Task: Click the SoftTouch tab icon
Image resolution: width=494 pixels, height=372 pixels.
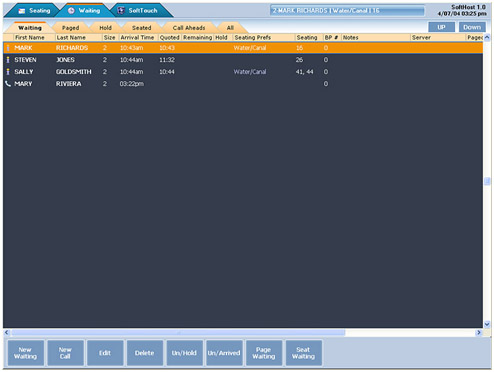Action: coord(121,11)
